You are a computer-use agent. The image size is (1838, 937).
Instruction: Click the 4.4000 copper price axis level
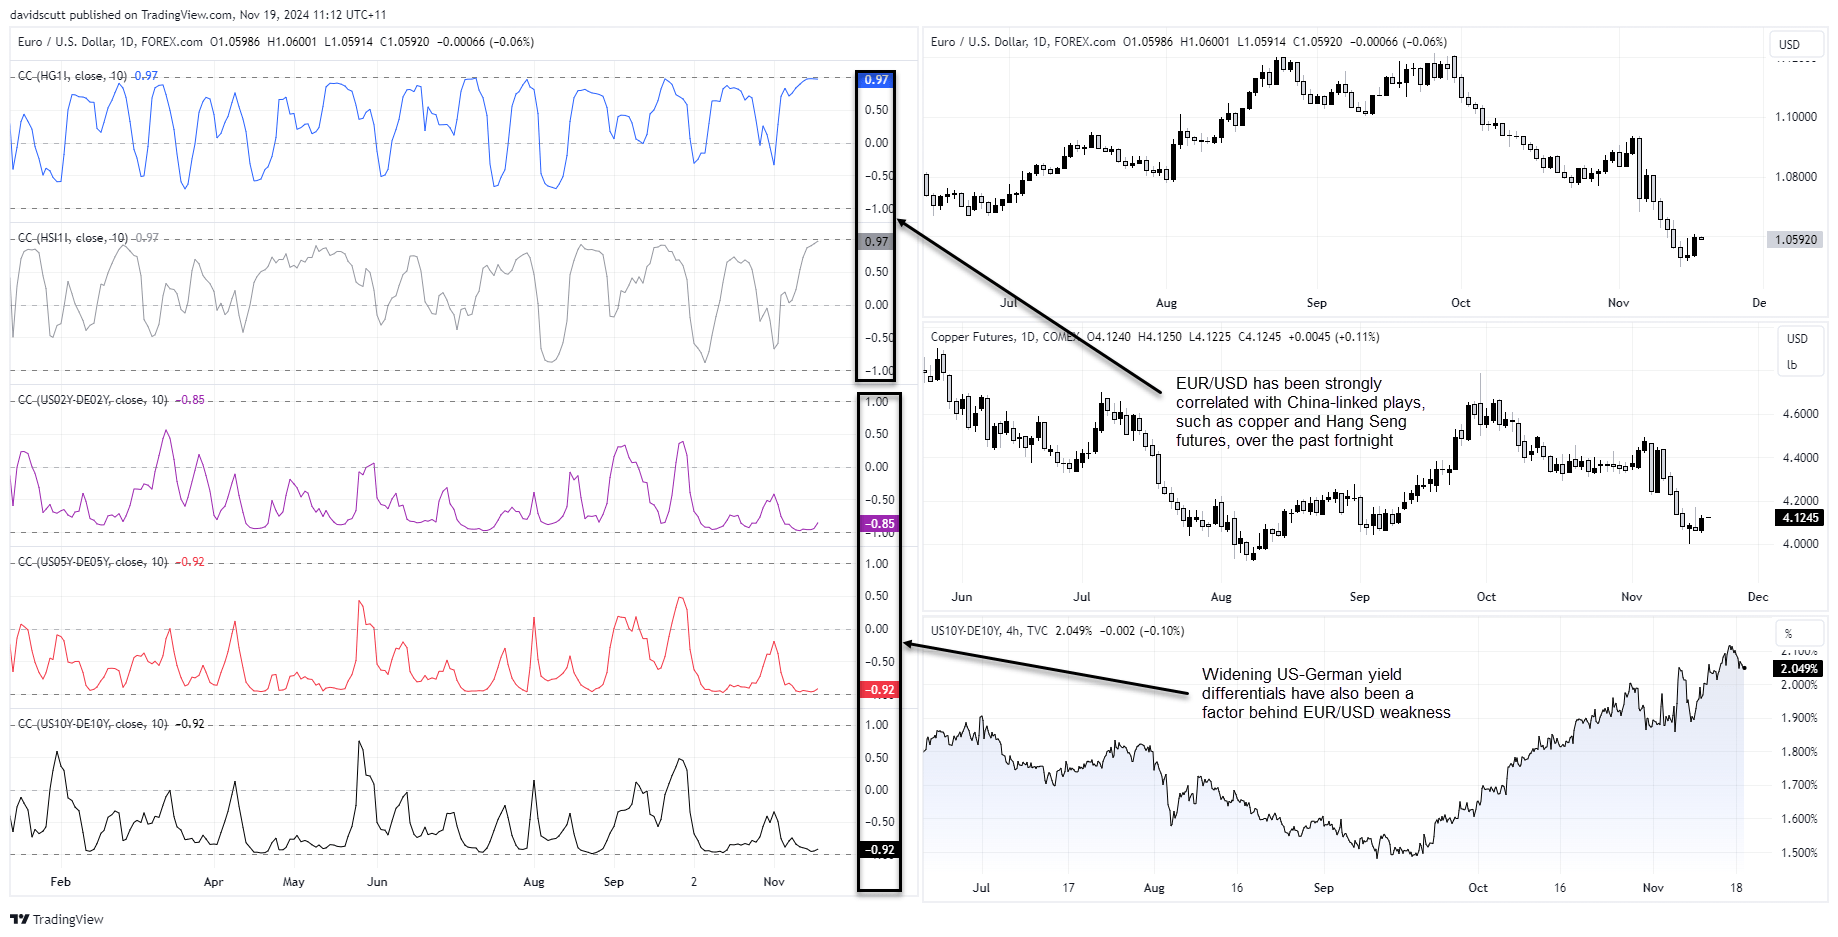(1800, 458)
